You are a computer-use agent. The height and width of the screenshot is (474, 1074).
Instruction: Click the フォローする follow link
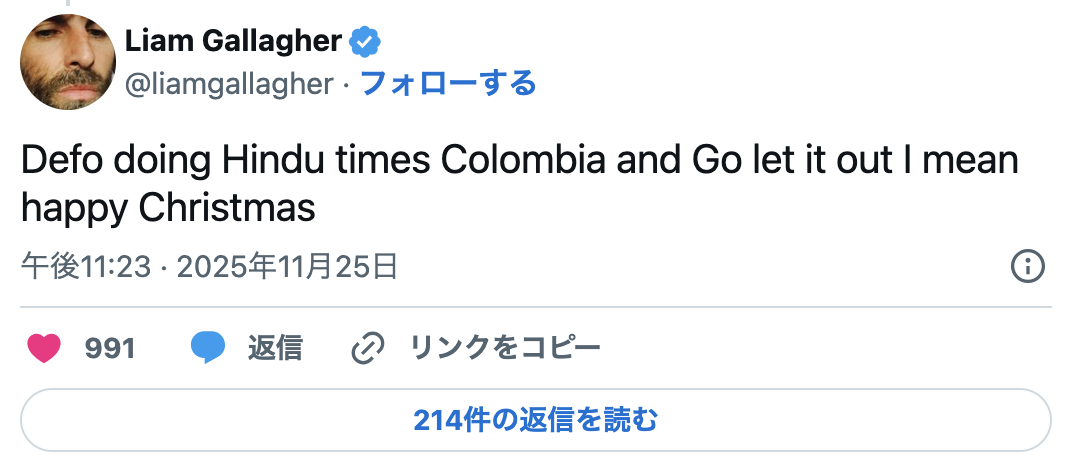(447, 84)
